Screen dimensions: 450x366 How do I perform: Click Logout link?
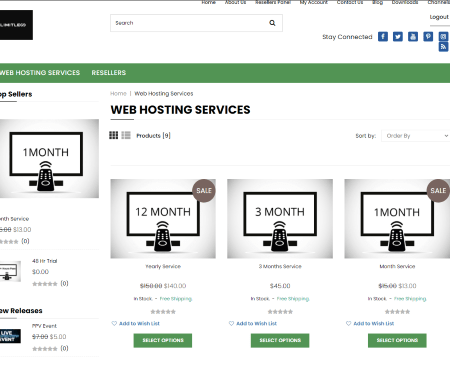click(439, 17)
